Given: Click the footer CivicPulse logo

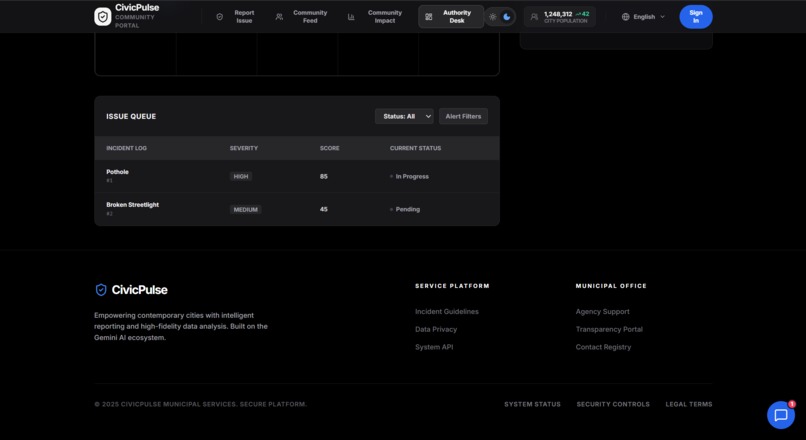Looking at the screenshot, I should (x=132, y=290).
